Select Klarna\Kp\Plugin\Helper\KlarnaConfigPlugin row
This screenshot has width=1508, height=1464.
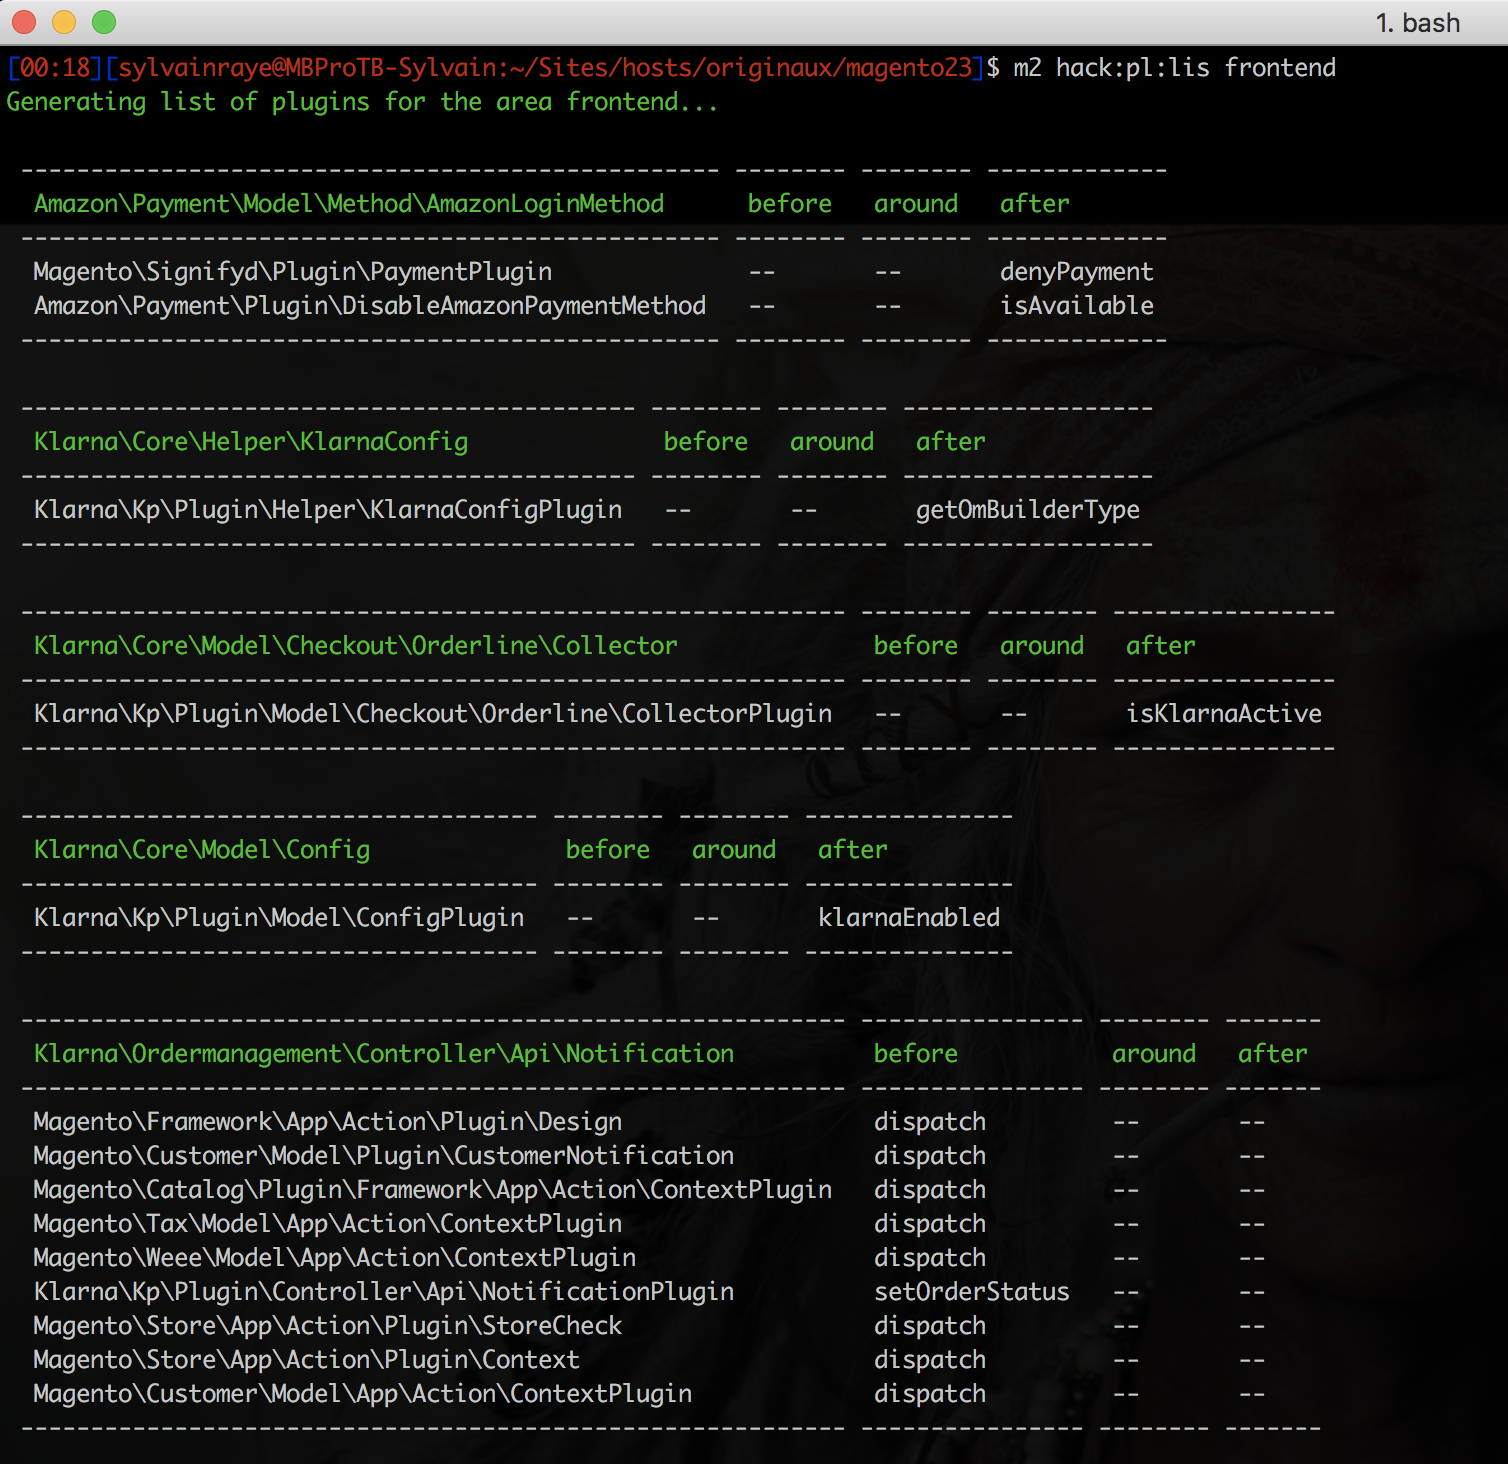point(587,510)
